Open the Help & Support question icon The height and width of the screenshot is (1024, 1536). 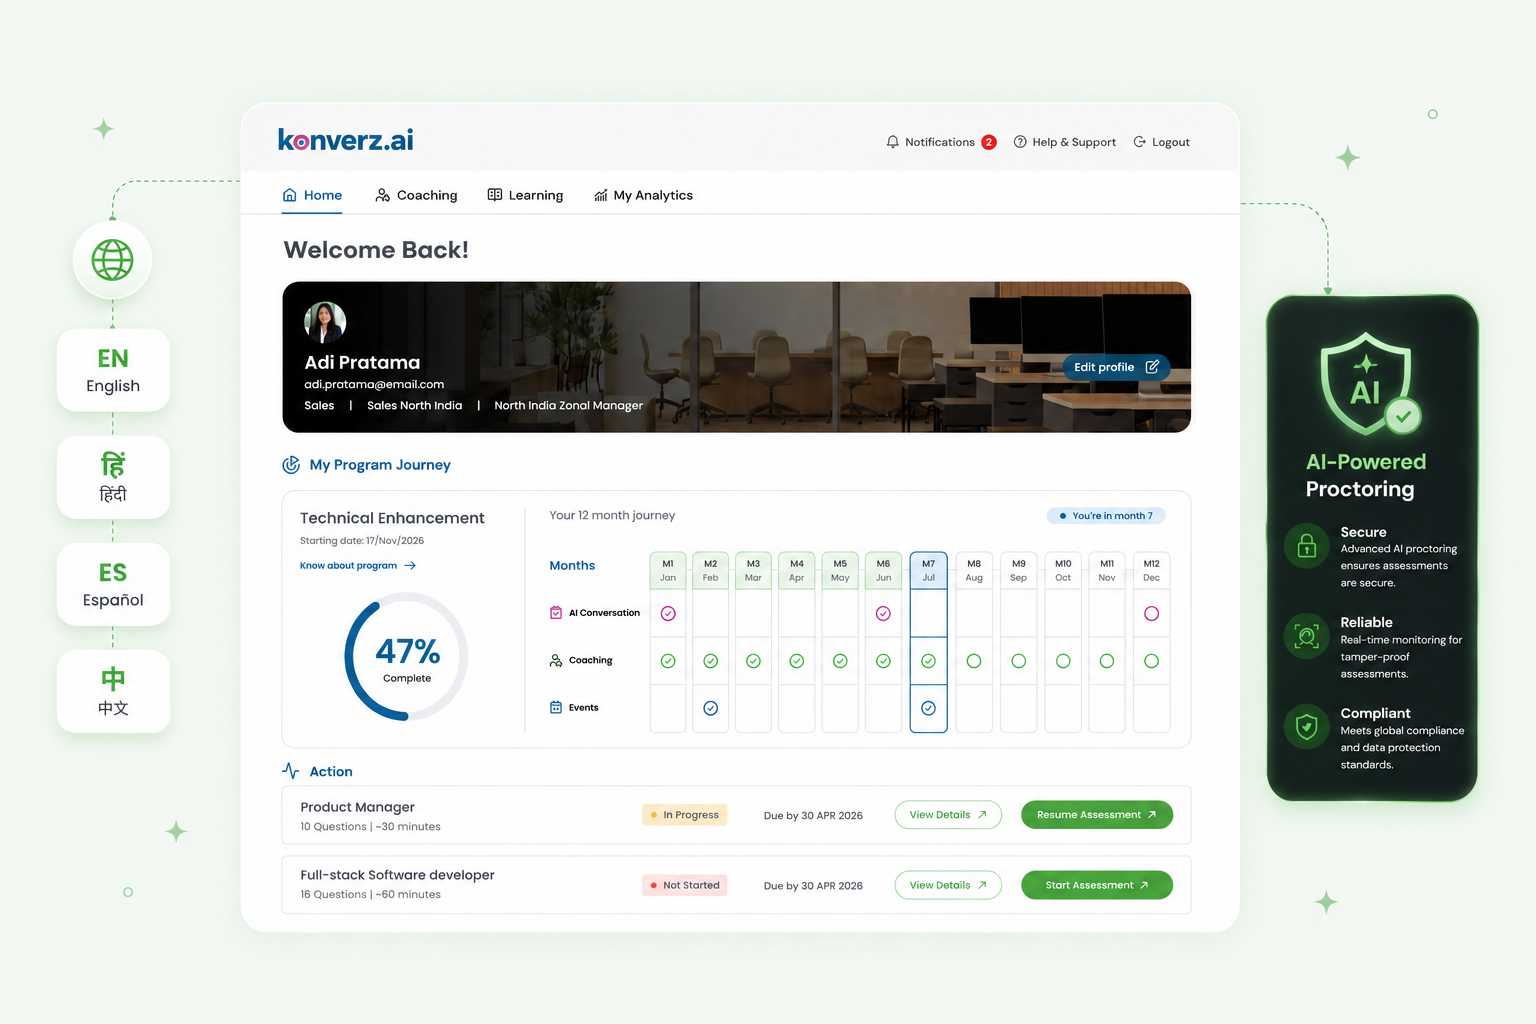tap(1020, 142)
